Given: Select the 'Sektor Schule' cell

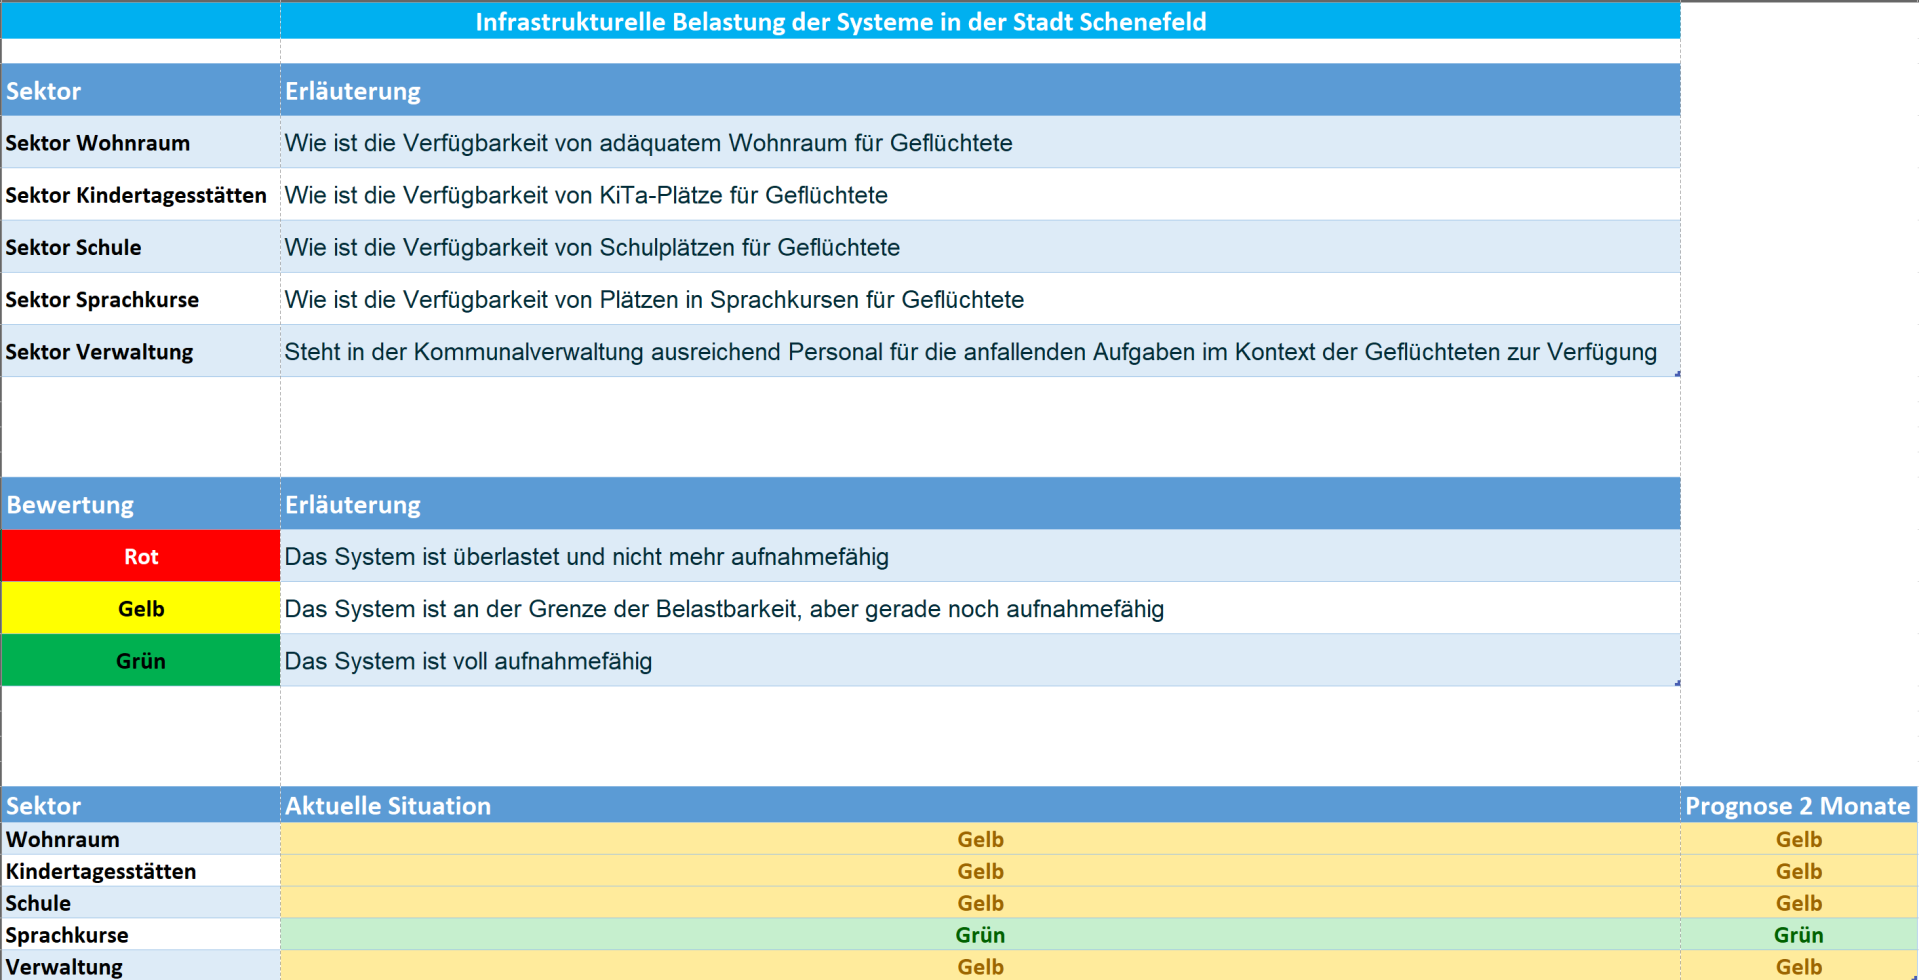Looking at the screenshot, I should [x=141, y=247].
